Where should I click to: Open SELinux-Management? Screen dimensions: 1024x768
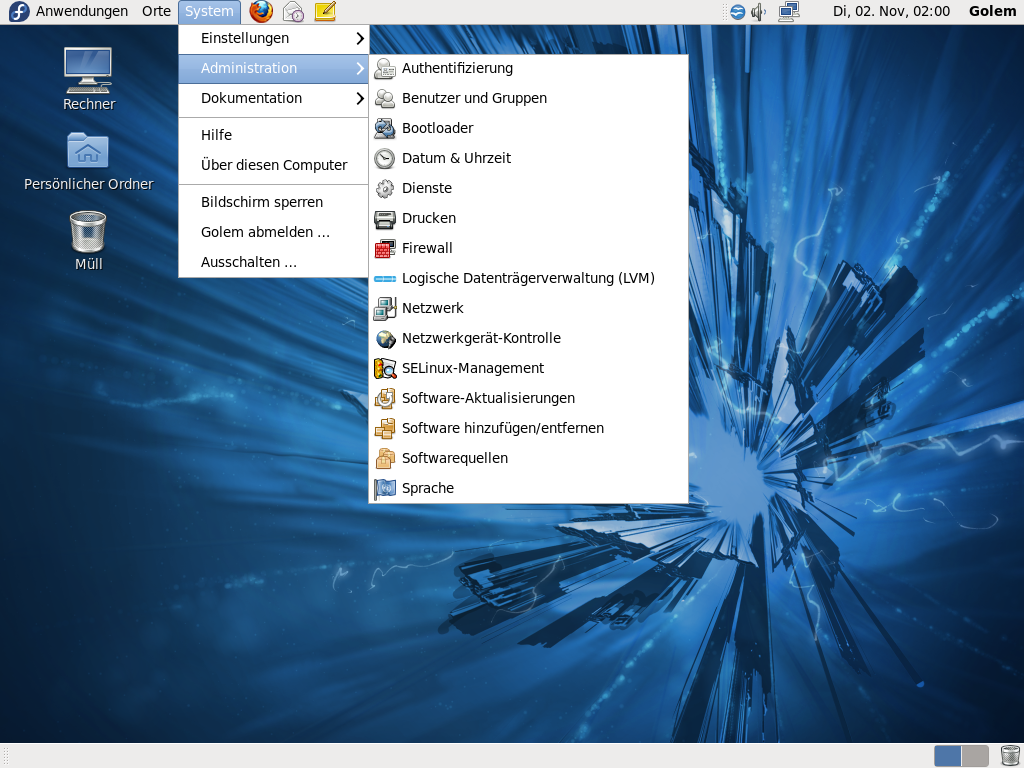[472, 368]
